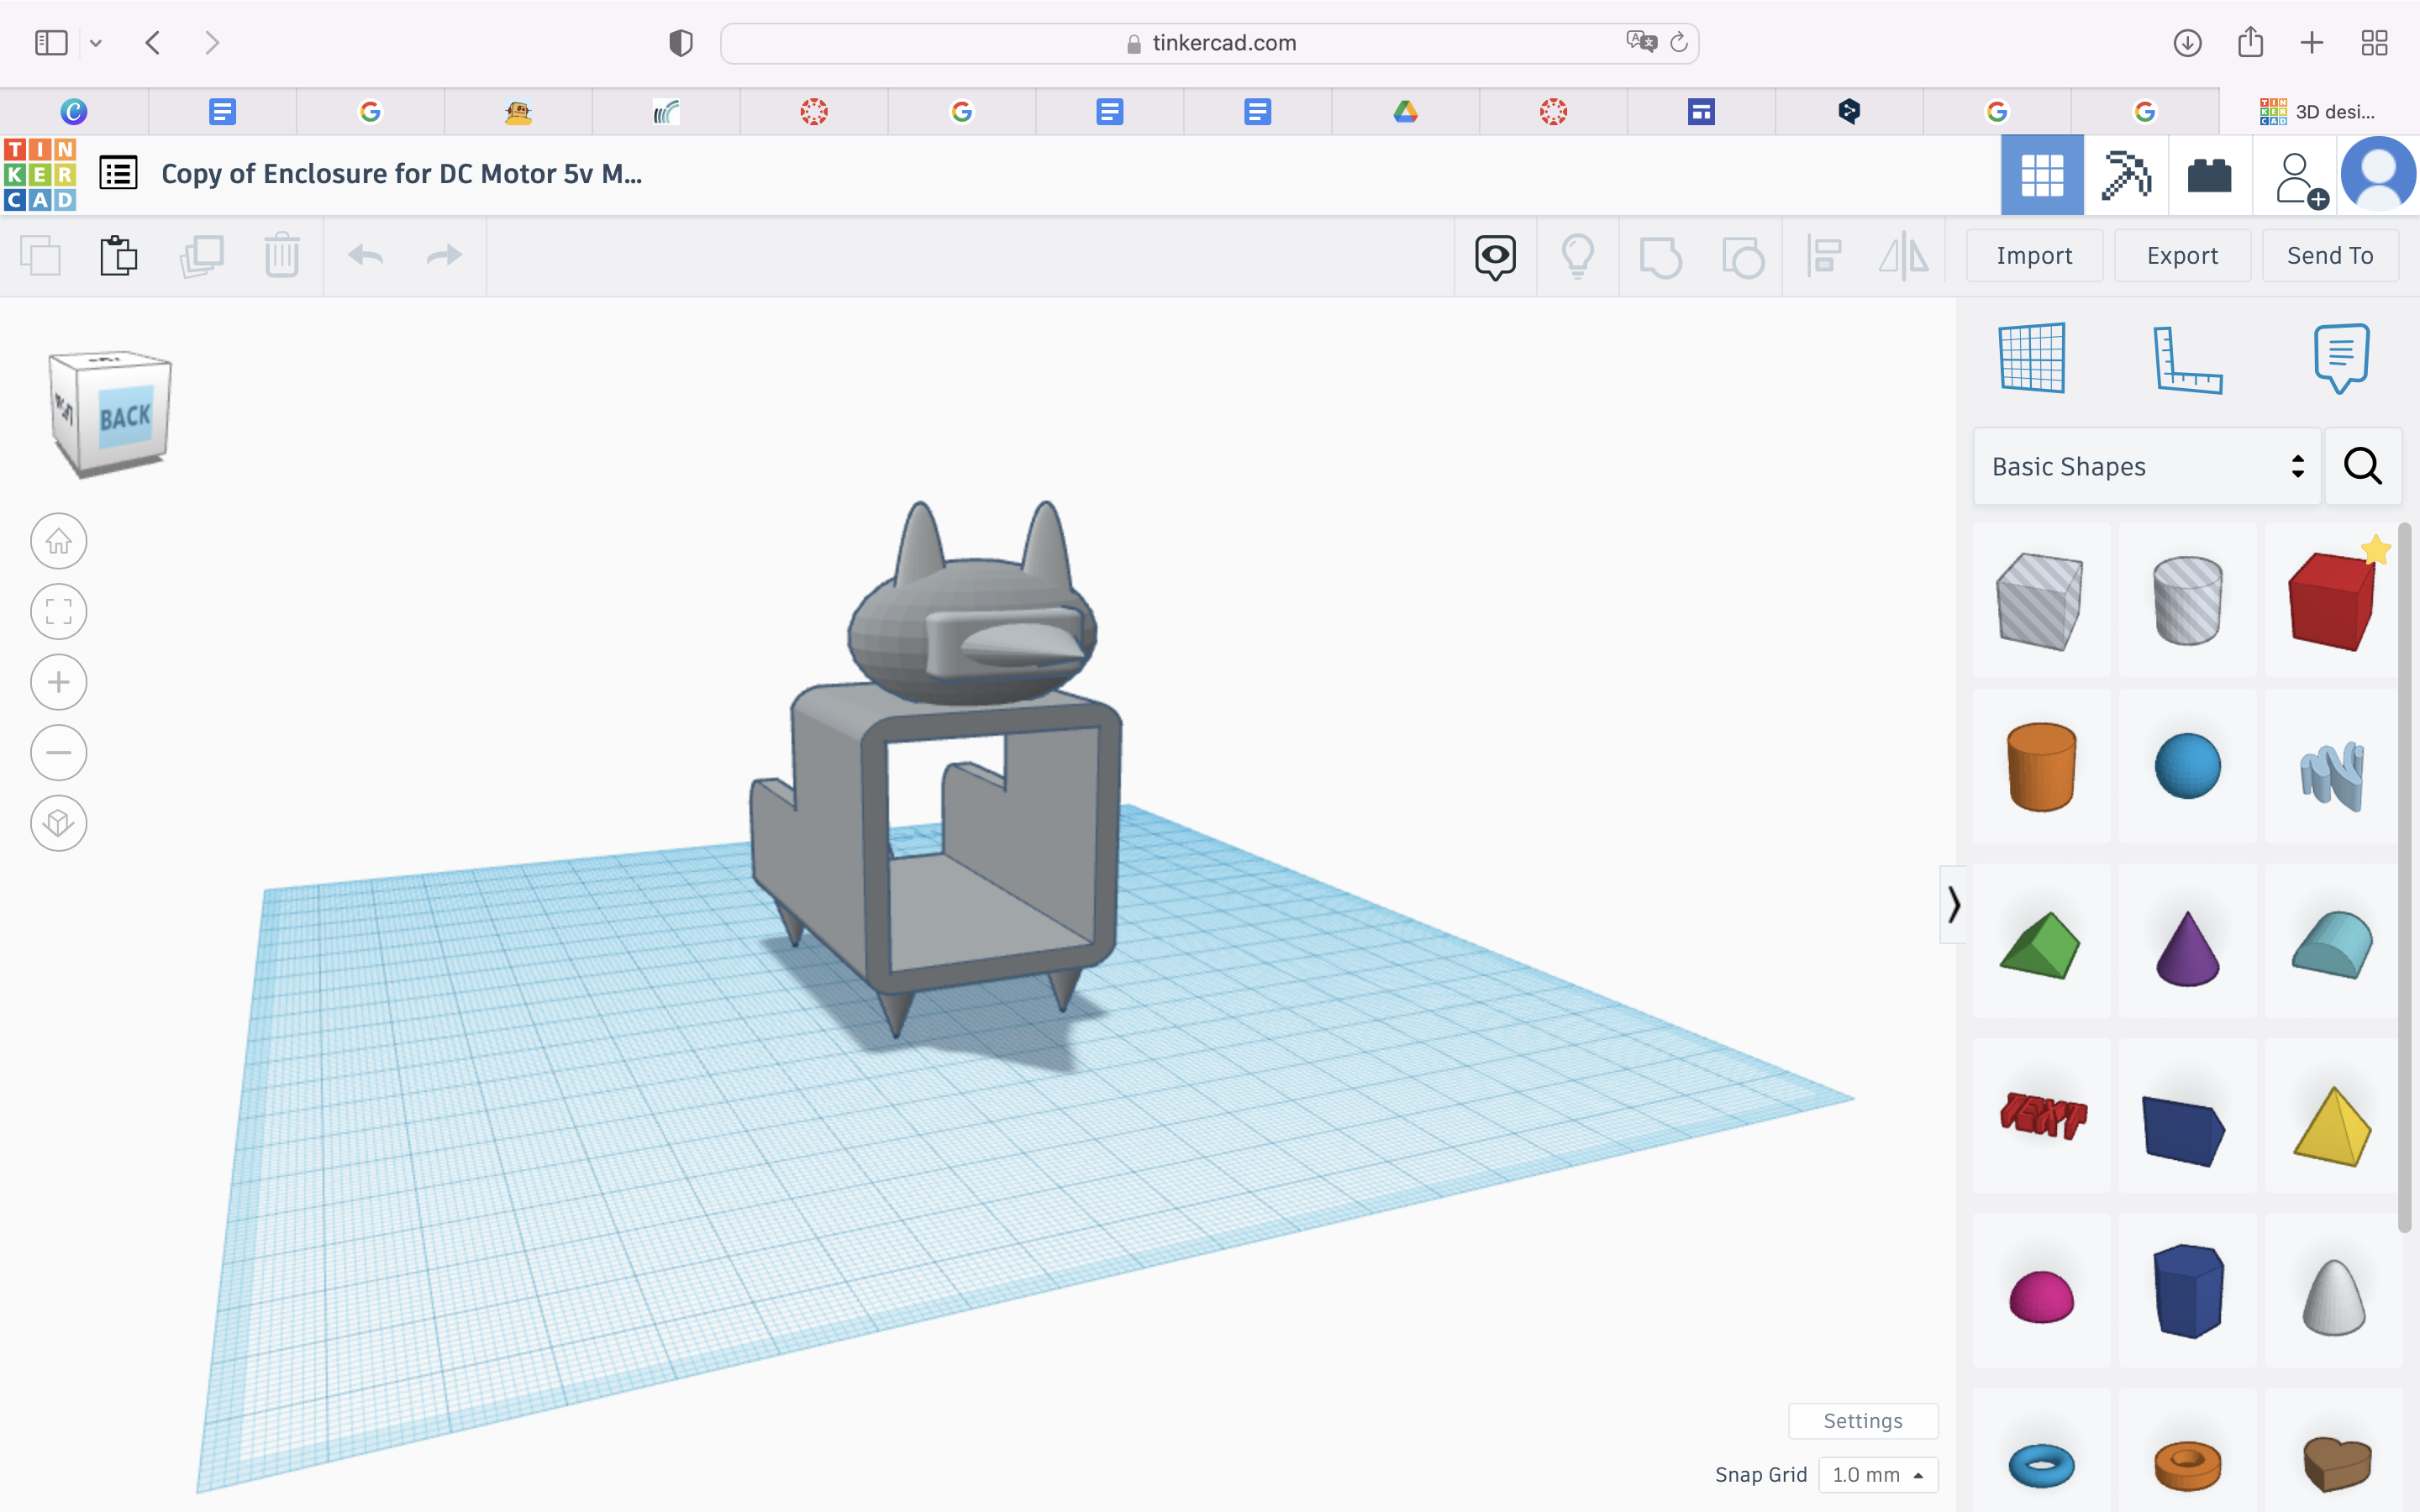Image resolution: width=2420 pixels, height=1512 pixels.
Task: Redo the last action
Action: [x=444, y=256]
